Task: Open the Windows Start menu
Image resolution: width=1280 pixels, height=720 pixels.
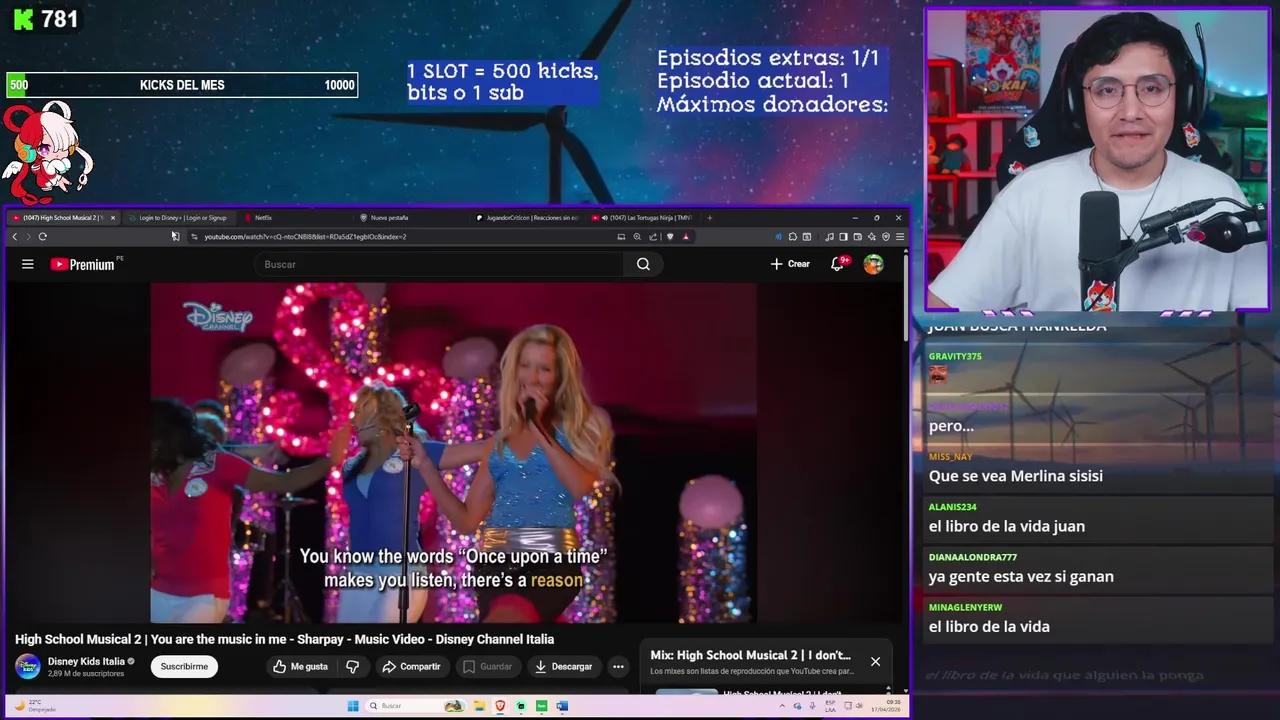Action: (353, 706)
